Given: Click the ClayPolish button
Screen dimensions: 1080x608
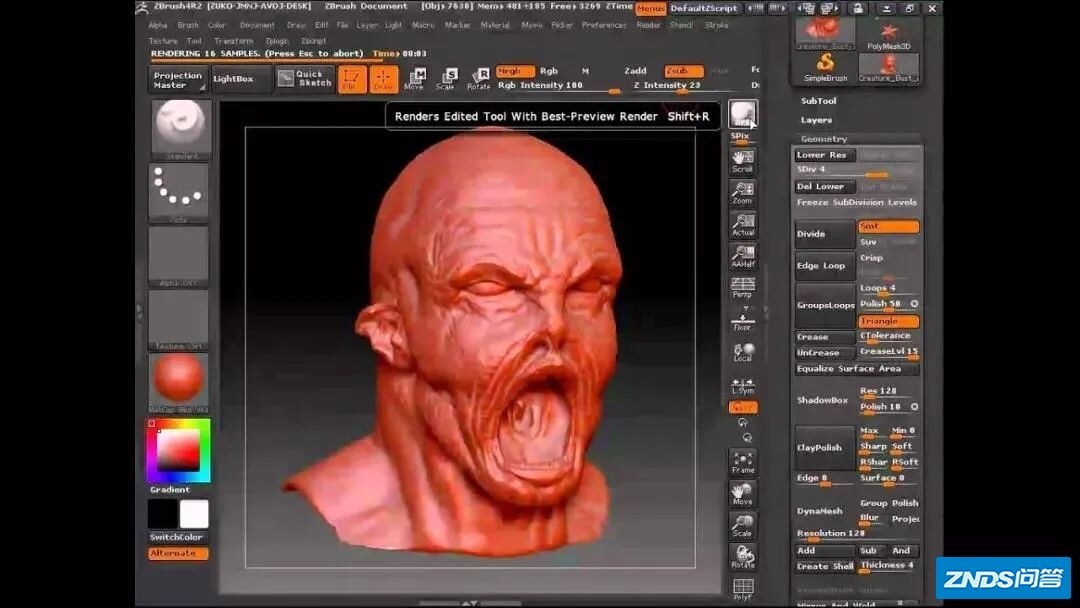Looking at the screenshot, I should [x=824, y=448].
